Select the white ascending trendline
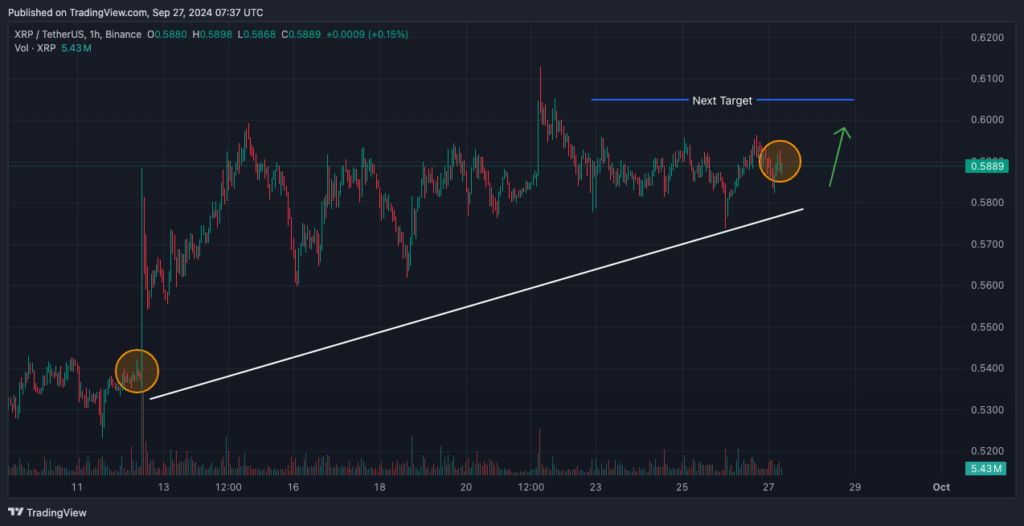 [x=476, y=304]
